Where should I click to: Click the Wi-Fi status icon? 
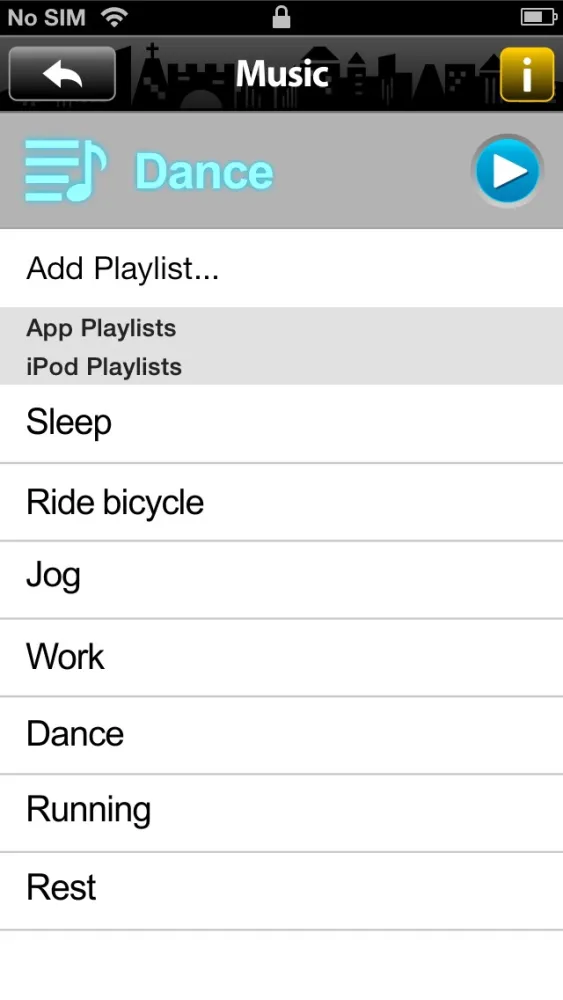[x=115, y=17]
